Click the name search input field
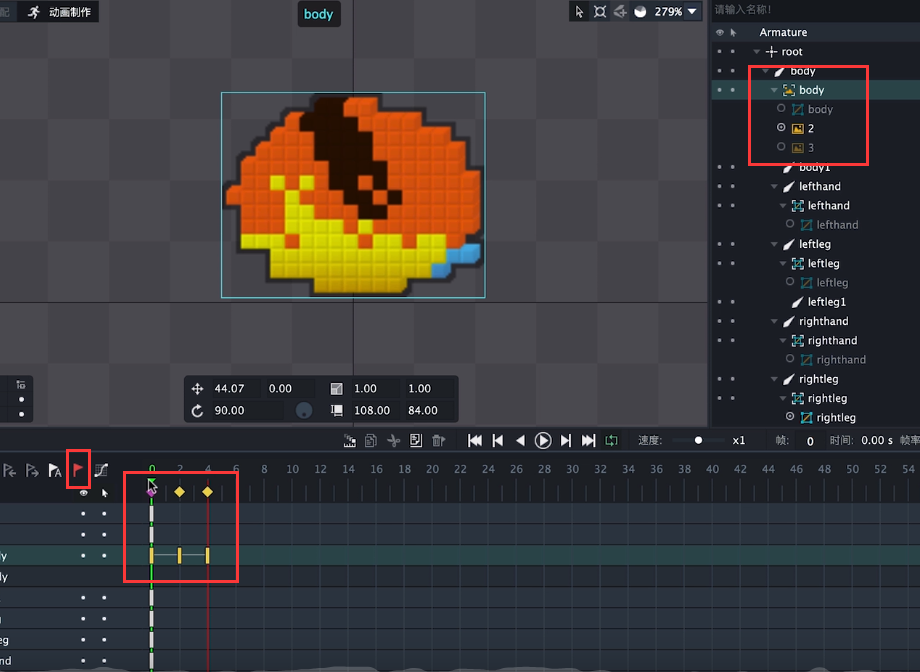This screenshot has height=672, width=920. pos(815,9)
